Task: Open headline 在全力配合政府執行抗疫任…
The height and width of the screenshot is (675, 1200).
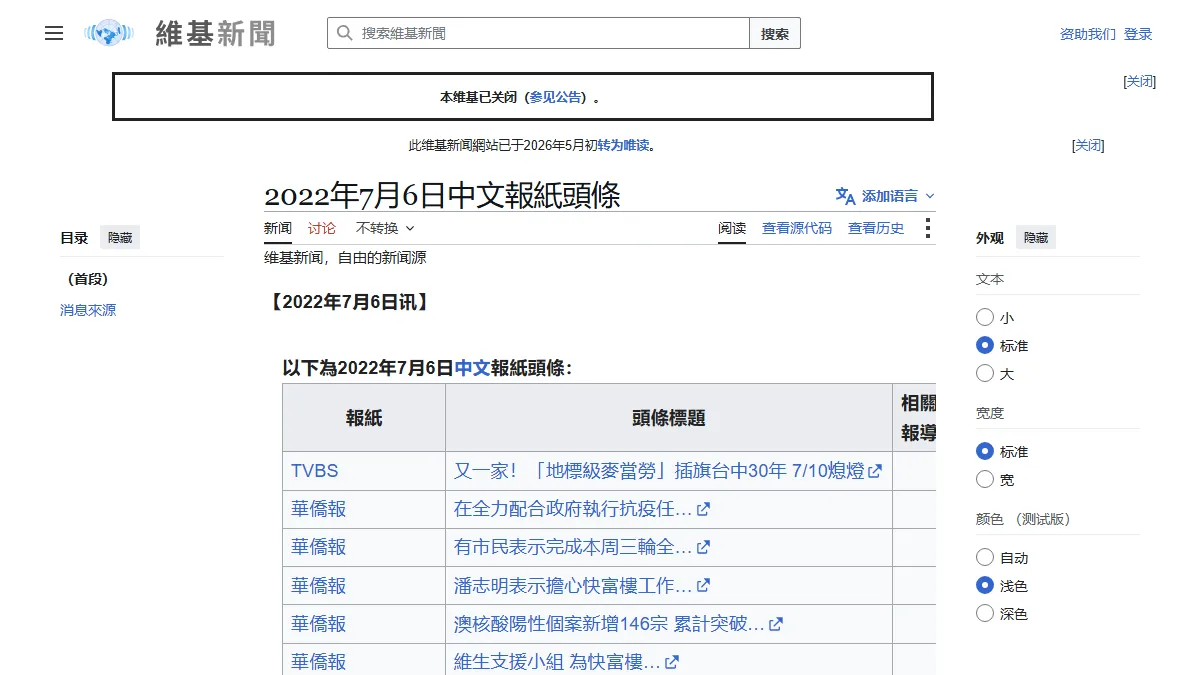Action: [x=573, y=509]
